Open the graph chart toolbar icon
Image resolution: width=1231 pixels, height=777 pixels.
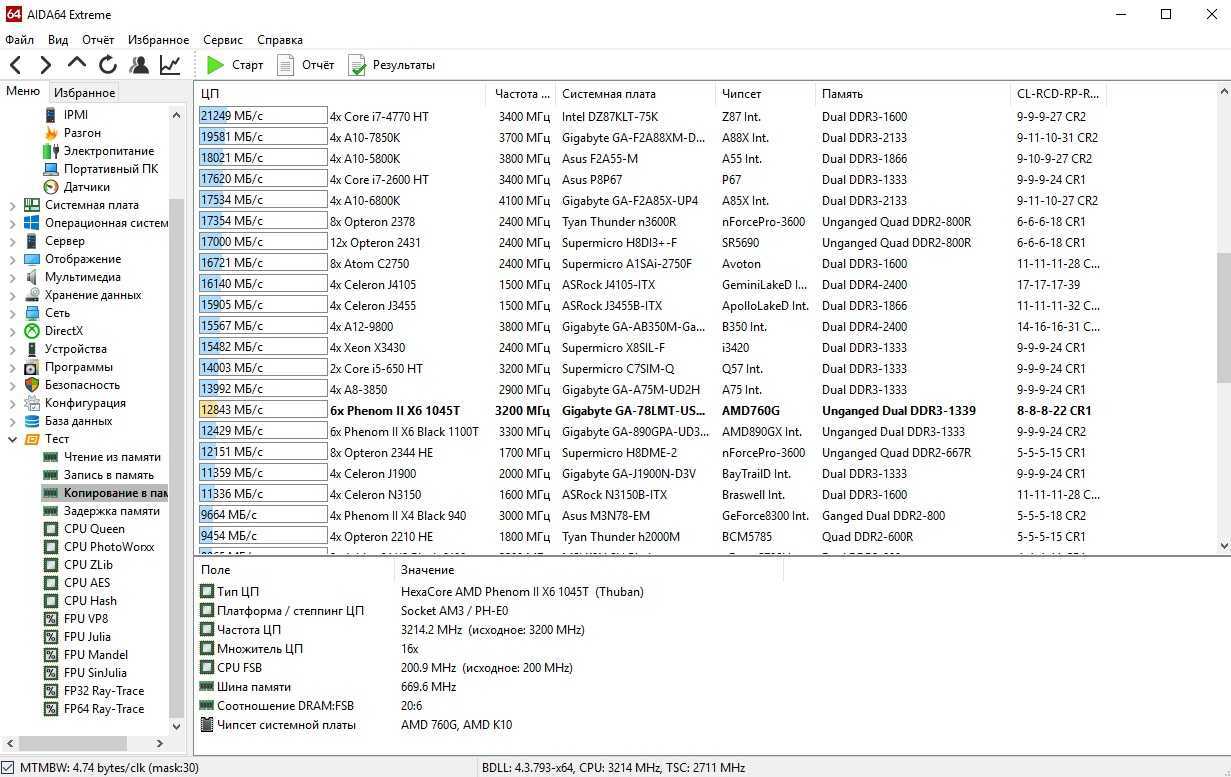click(x=170, y=65)
